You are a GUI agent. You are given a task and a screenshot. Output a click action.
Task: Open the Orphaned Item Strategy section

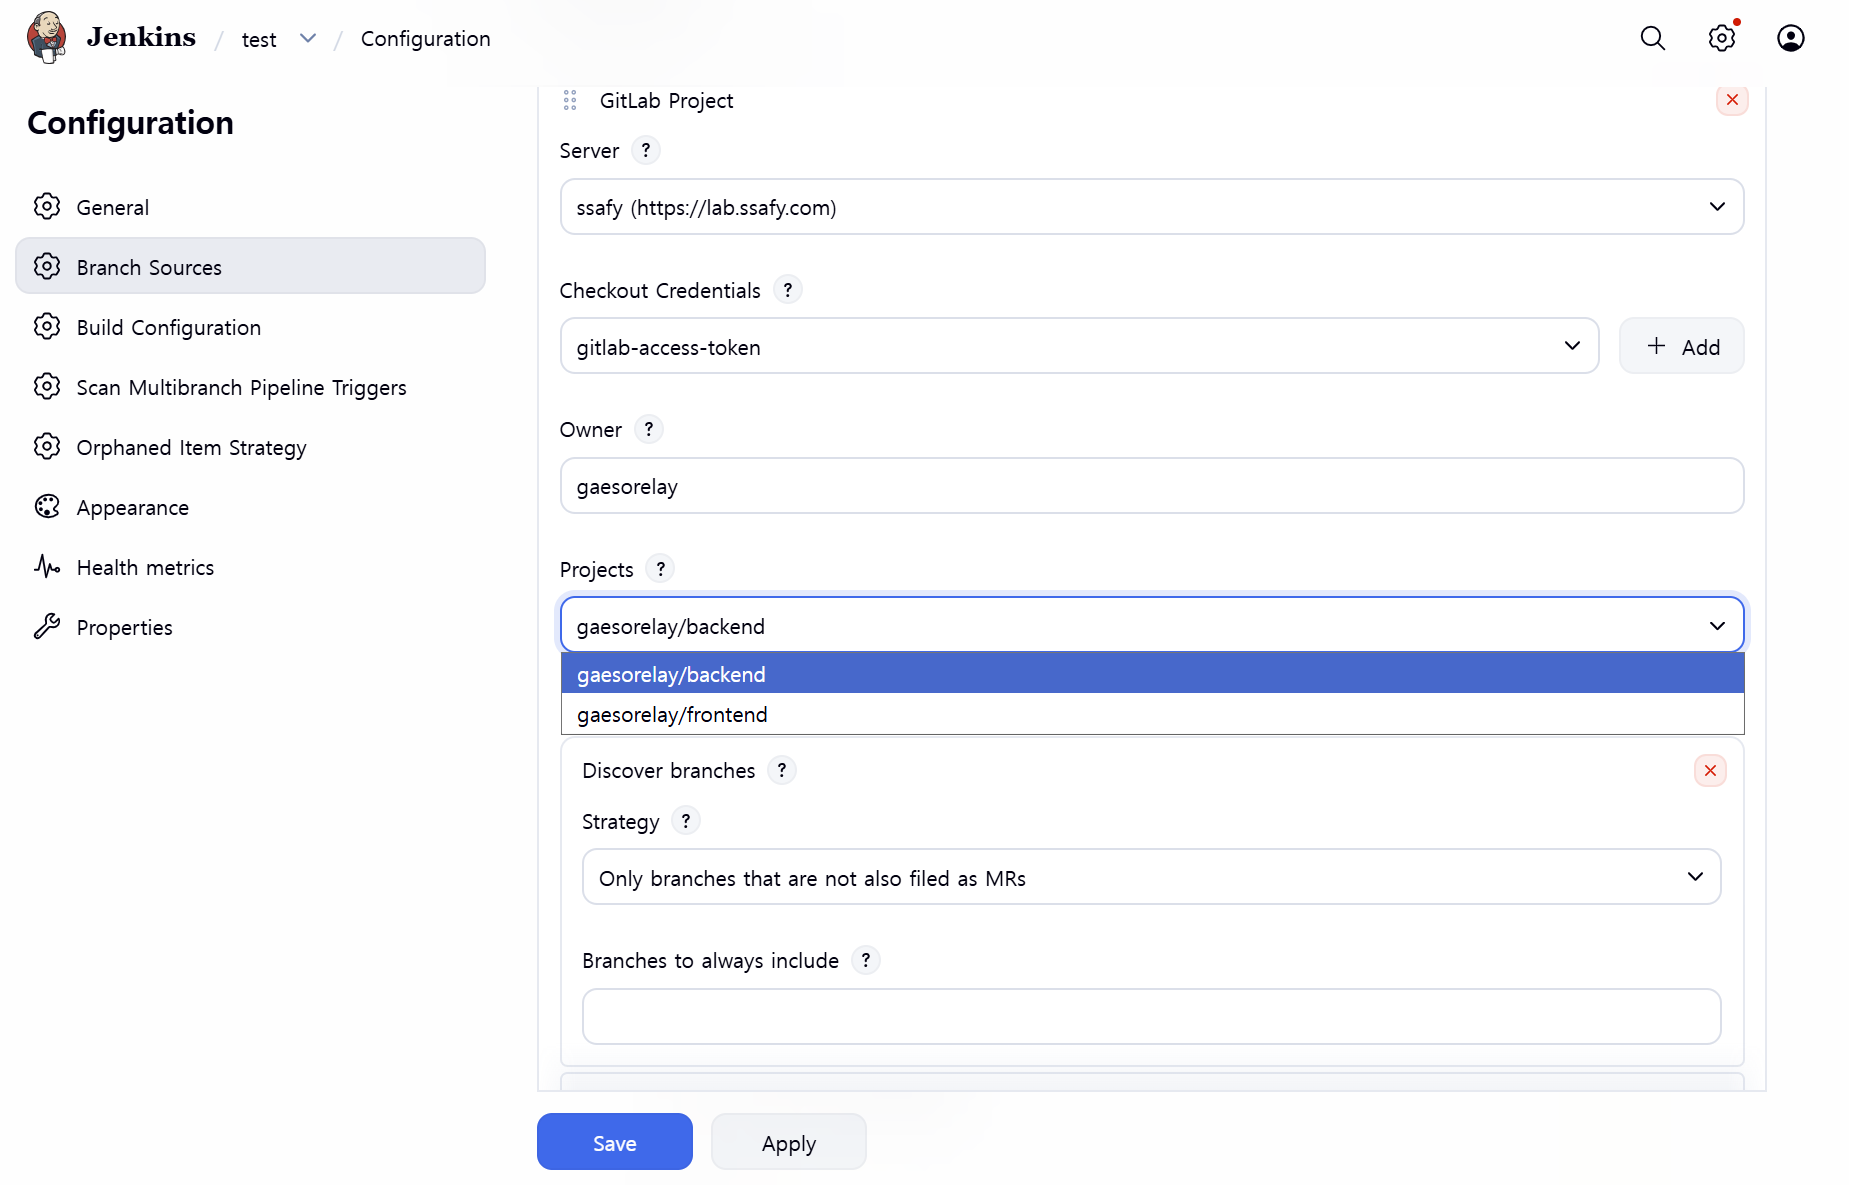191,448
